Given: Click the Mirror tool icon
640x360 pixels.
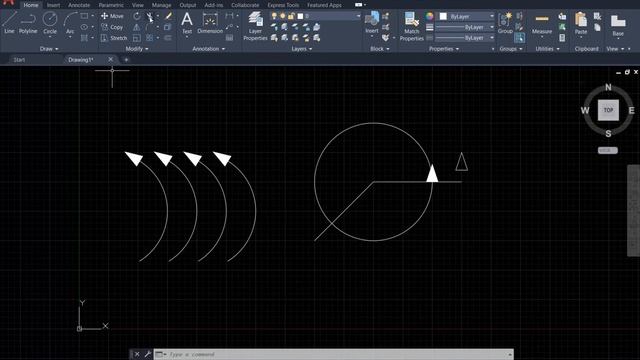Looking at the screenshot, I should pos(137,27).
